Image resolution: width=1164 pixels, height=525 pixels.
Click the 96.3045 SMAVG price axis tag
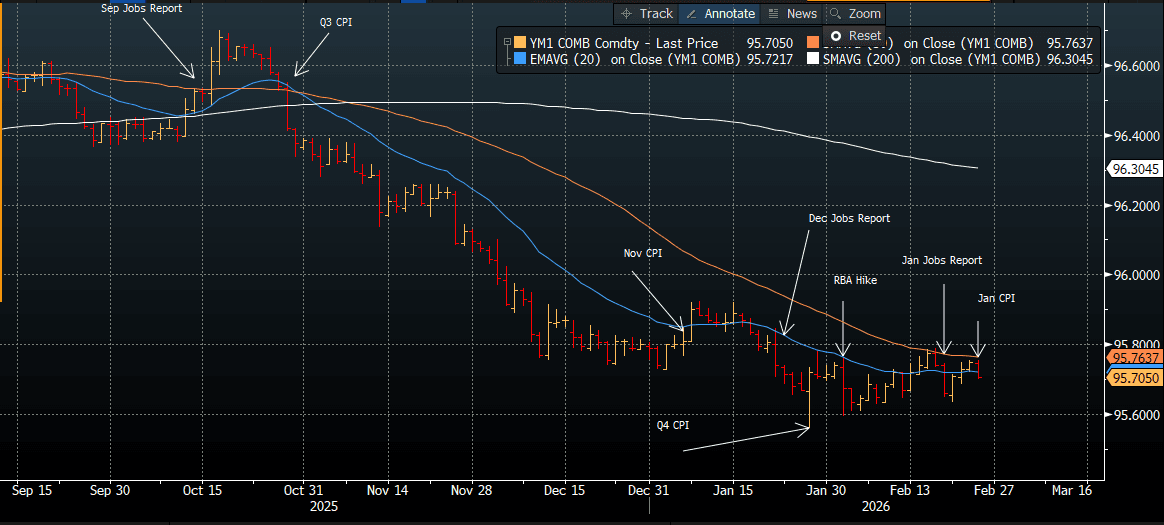pos(1132,170)
